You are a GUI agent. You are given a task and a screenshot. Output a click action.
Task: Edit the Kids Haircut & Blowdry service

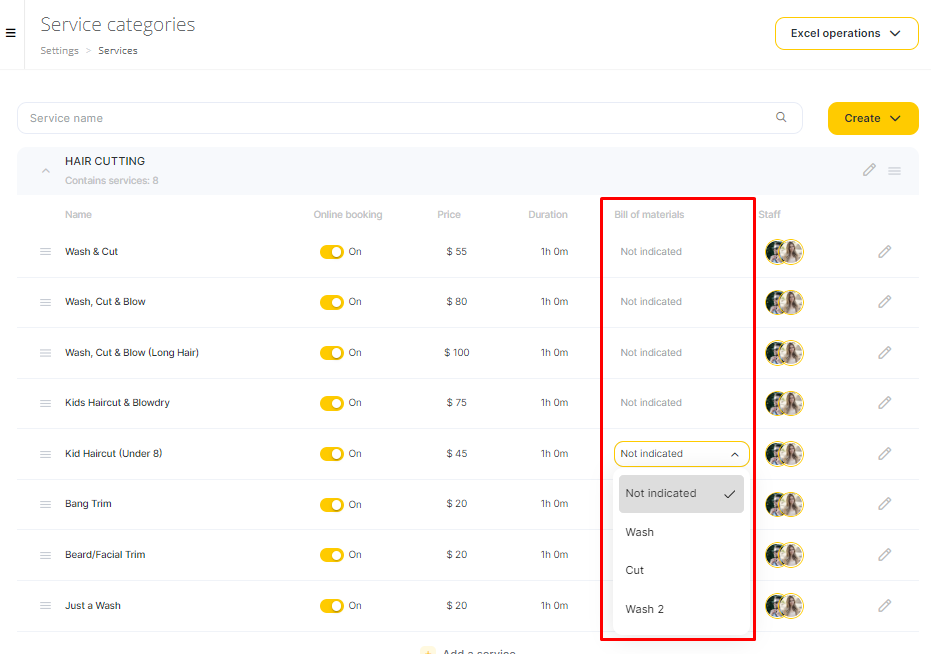coord(884,403)
